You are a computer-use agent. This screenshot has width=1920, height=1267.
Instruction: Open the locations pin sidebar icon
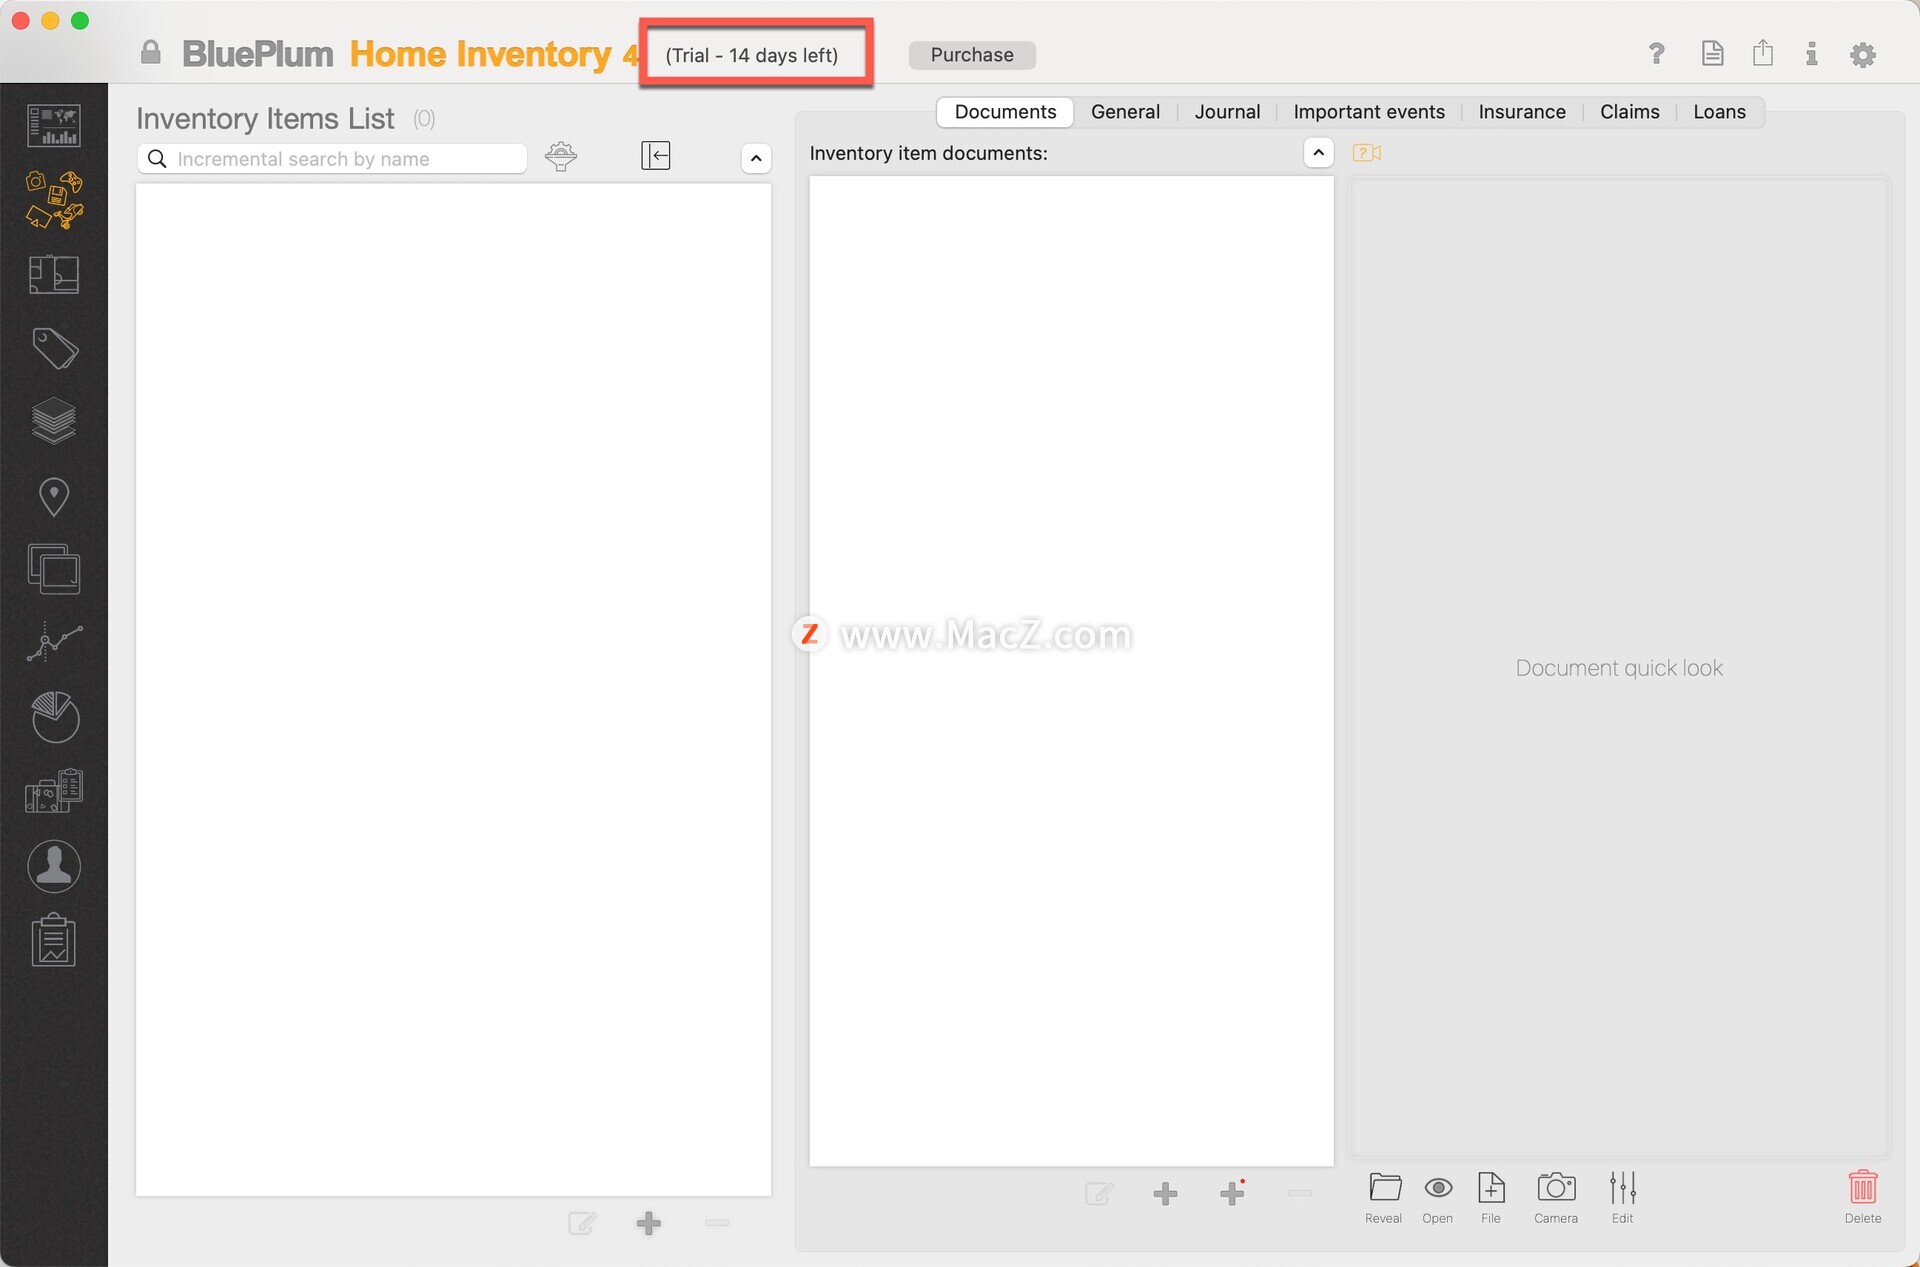[54, 496]
